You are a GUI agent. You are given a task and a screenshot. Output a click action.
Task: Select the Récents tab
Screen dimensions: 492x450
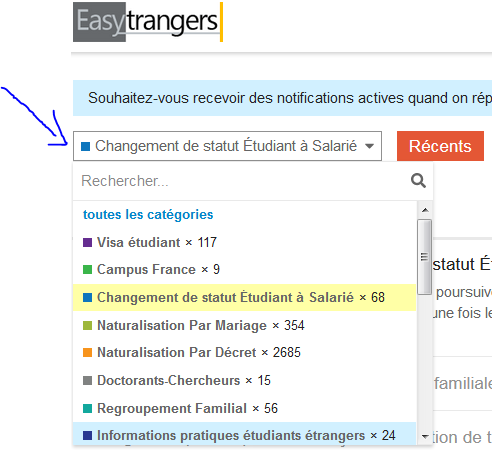coord(440,146)
